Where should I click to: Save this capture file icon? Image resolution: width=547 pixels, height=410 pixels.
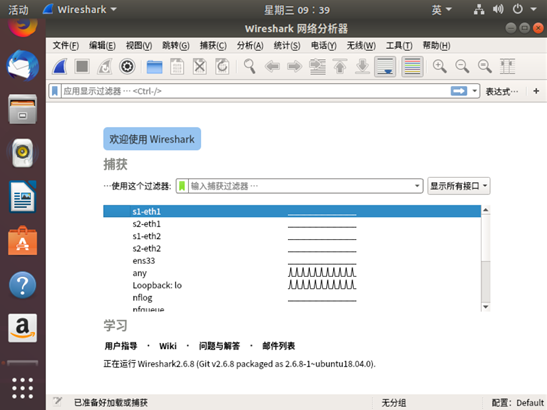click(177, 66)
